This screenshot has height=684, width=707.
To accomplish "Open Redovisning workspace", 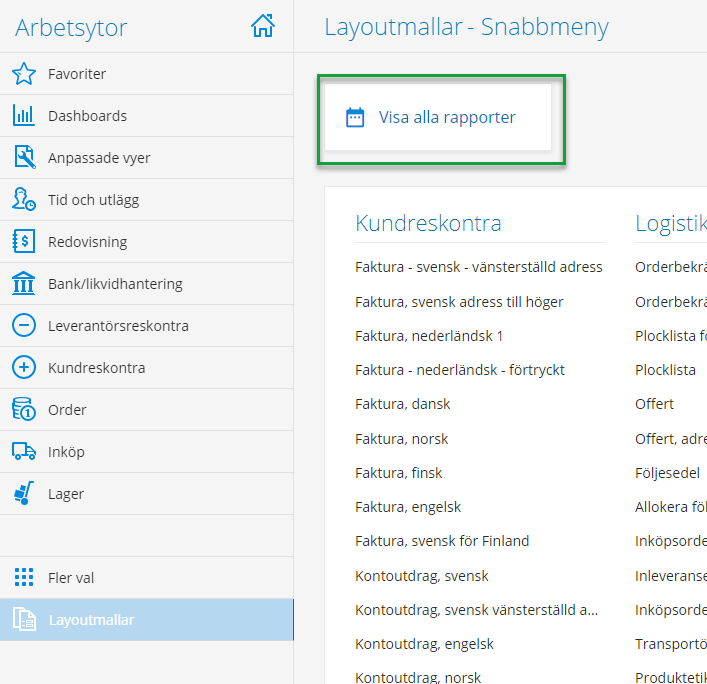I will coord(147,242).
